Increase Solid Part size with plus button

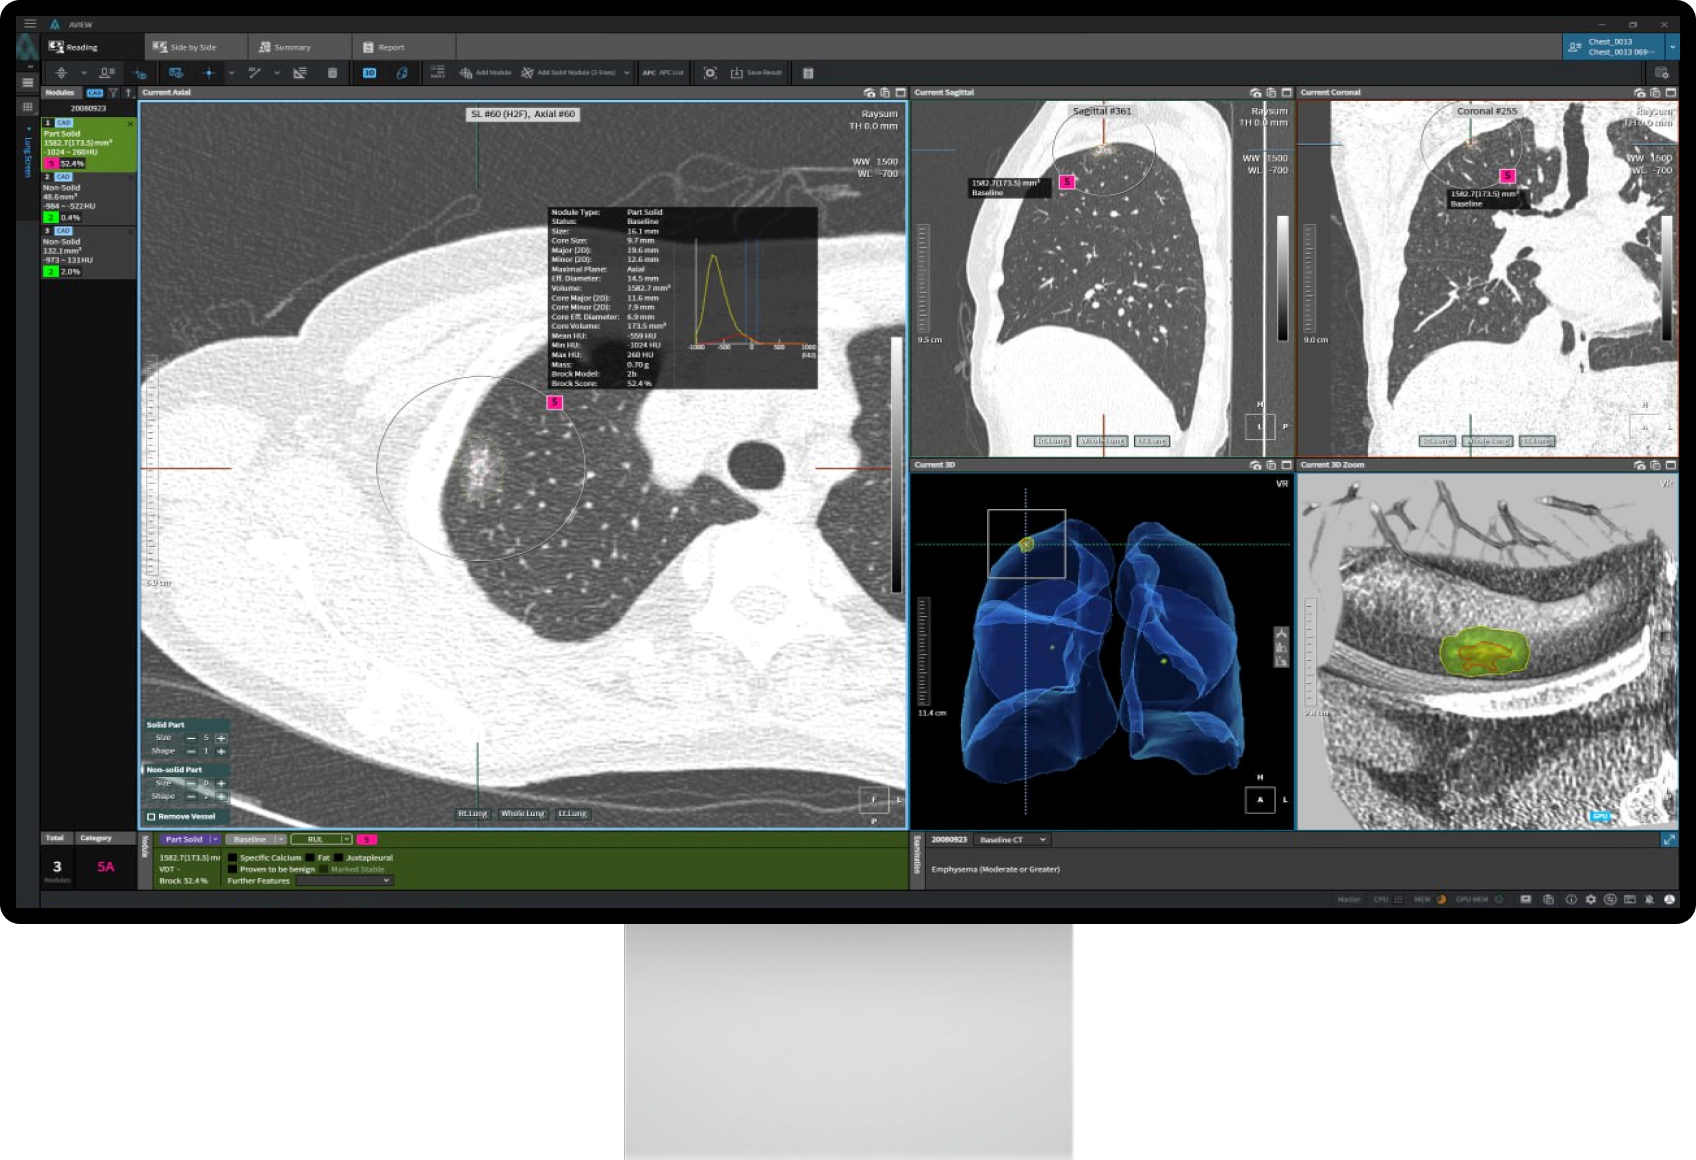(221, 738)
